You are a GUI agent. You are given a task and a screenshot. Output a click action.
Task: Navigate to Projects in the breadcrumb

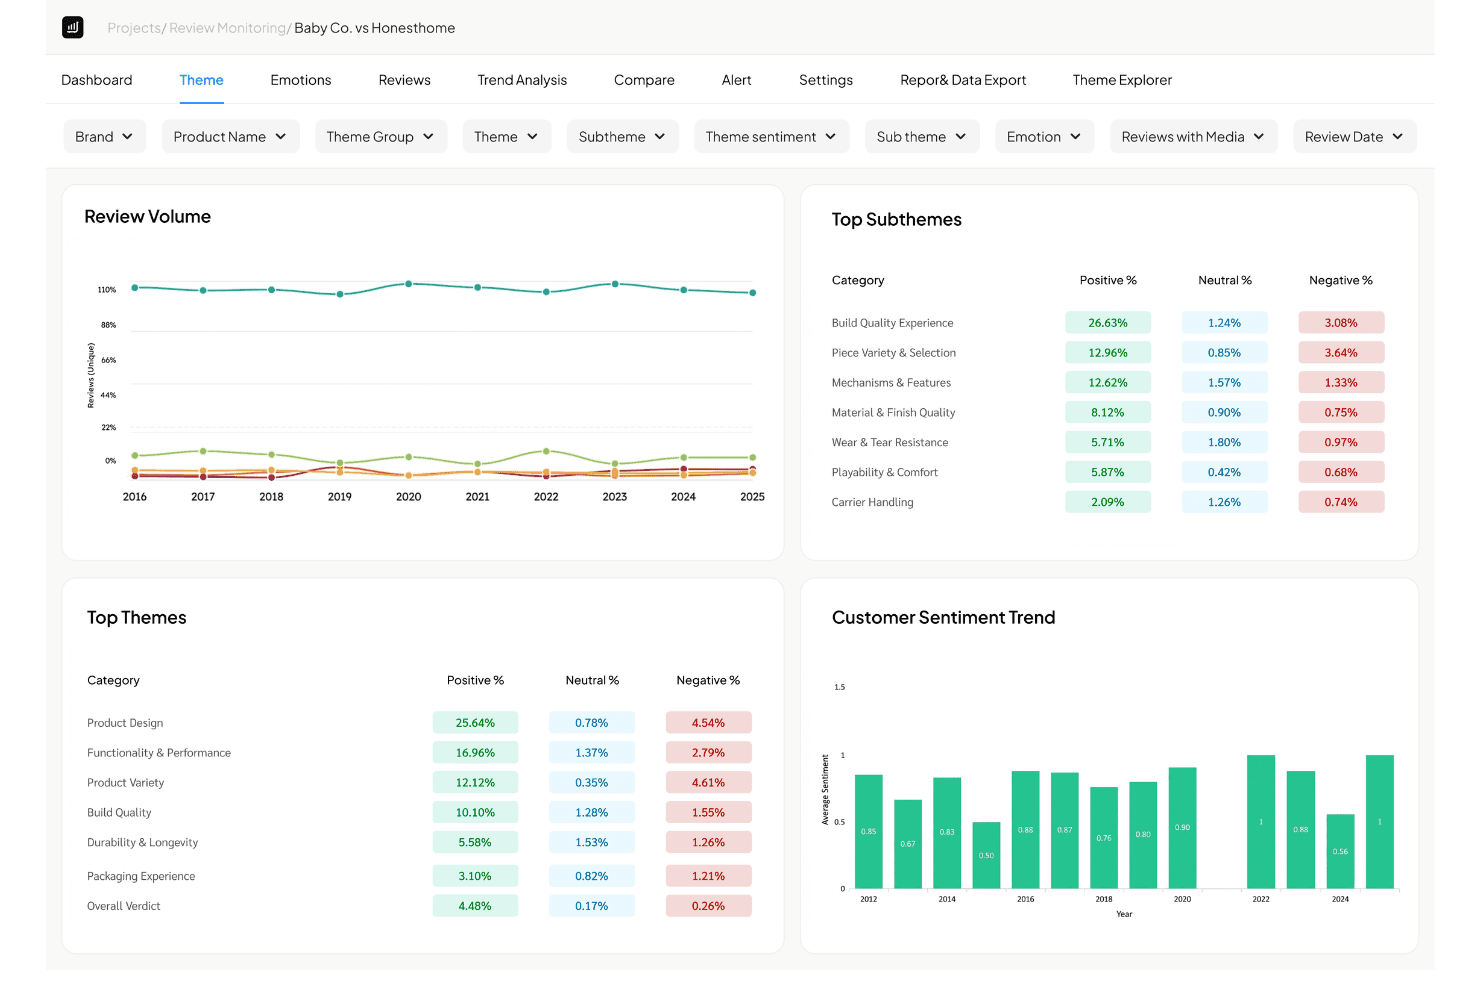[x=134, y=28]
